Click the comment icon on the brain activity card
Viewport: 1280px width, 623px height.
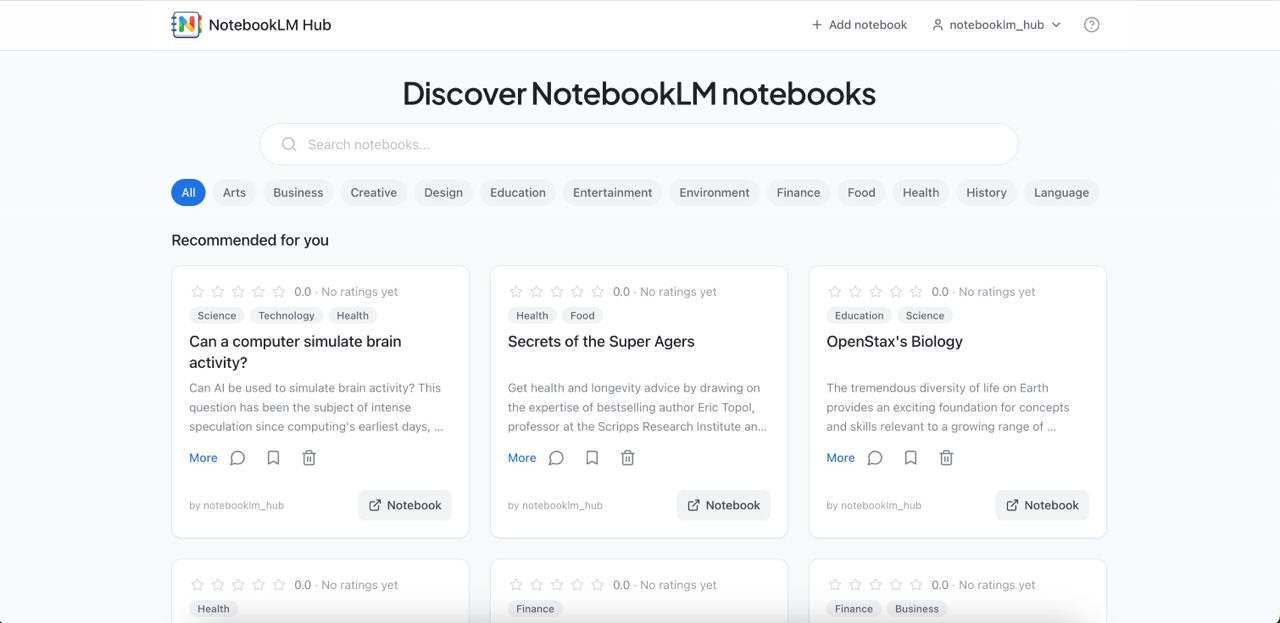tap(237, 457)
